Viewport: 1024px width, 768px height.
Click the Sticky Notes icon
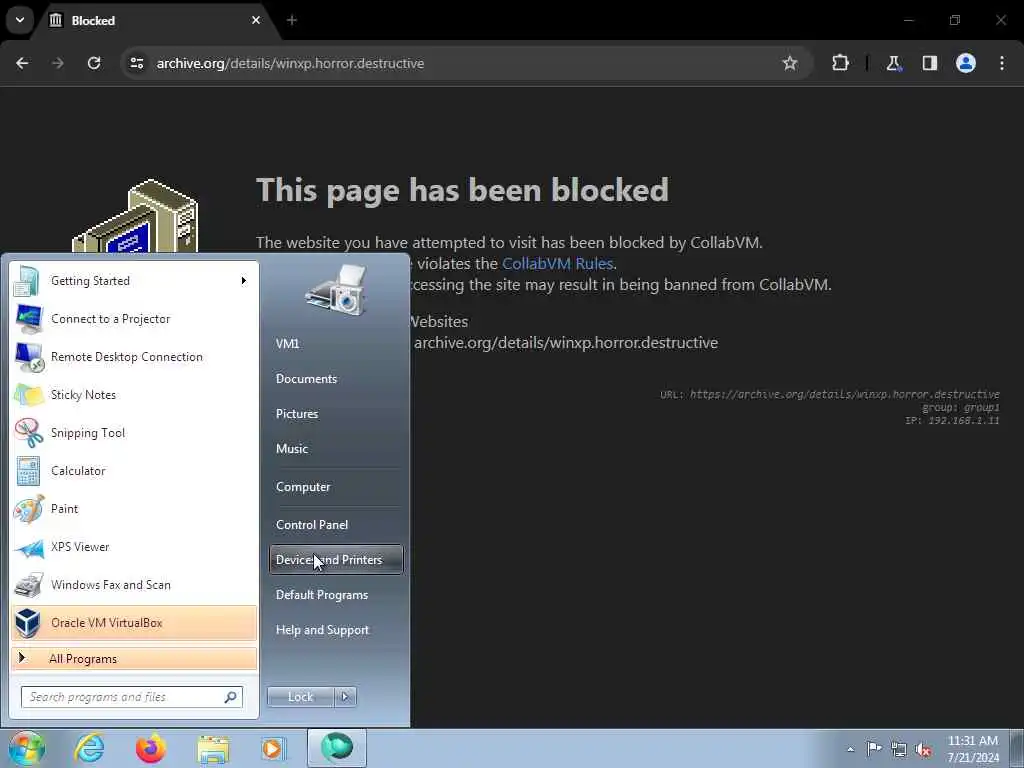click(x=28, y=395)
